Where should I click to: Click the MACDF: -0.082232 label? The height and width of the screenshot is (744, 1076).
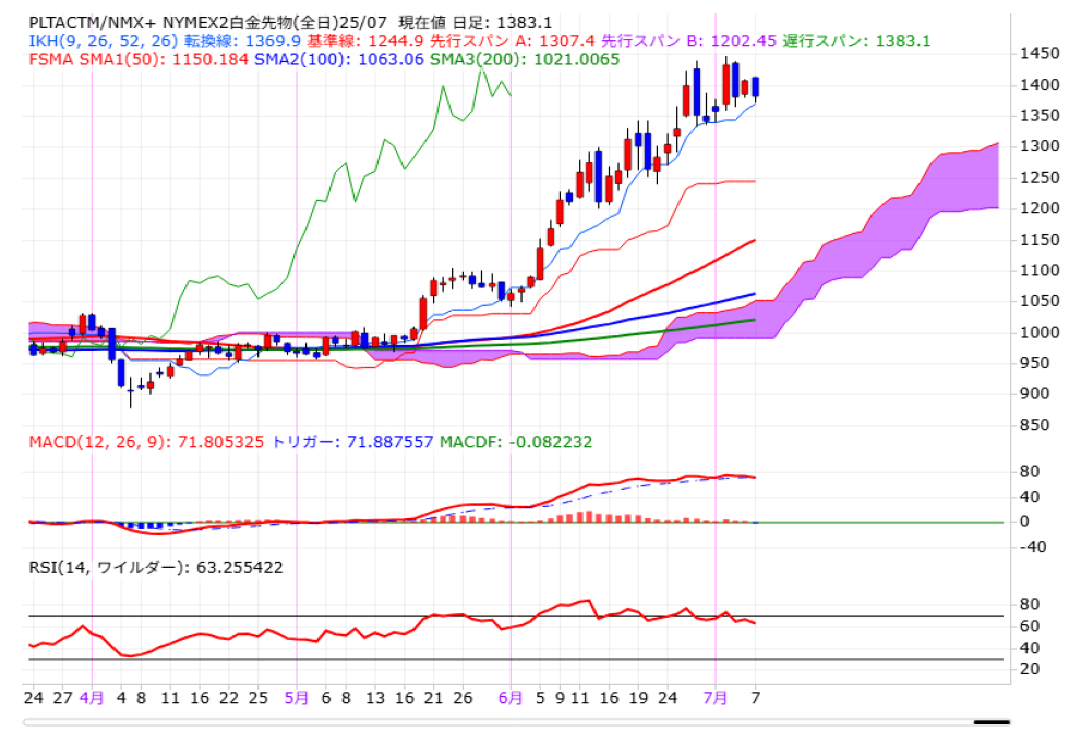pyautogui.click(x=515, y=442)
